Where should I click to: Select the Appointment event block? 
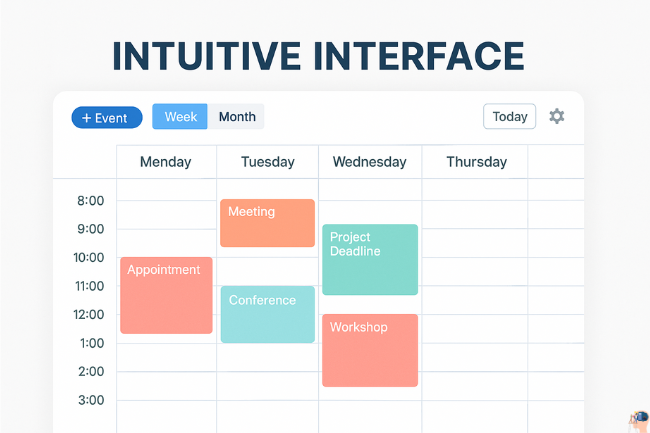[x=166, y=295]
